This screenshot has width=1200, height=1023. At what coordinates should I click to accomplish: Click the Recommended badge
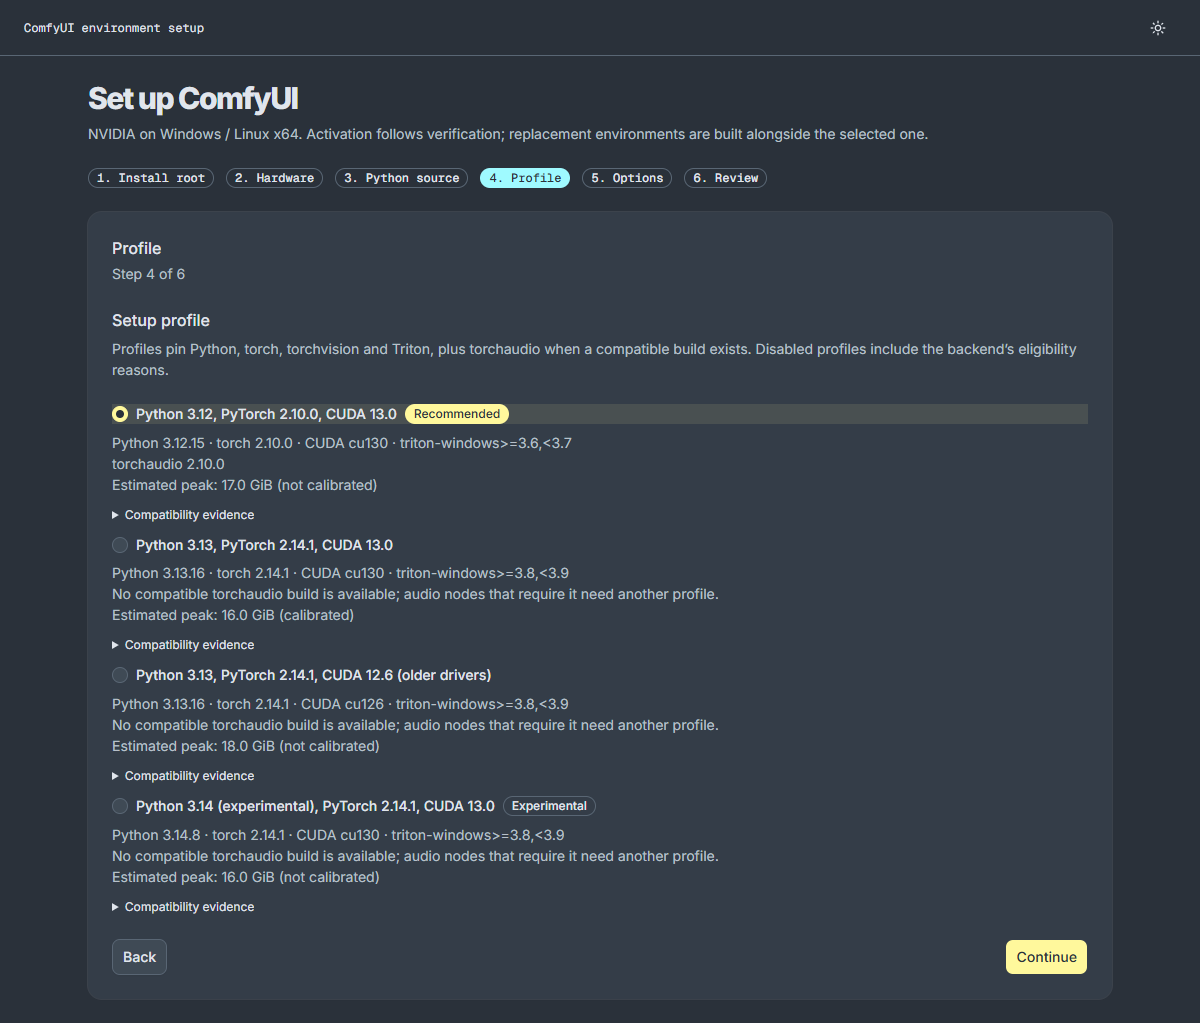tap(457, 414)
